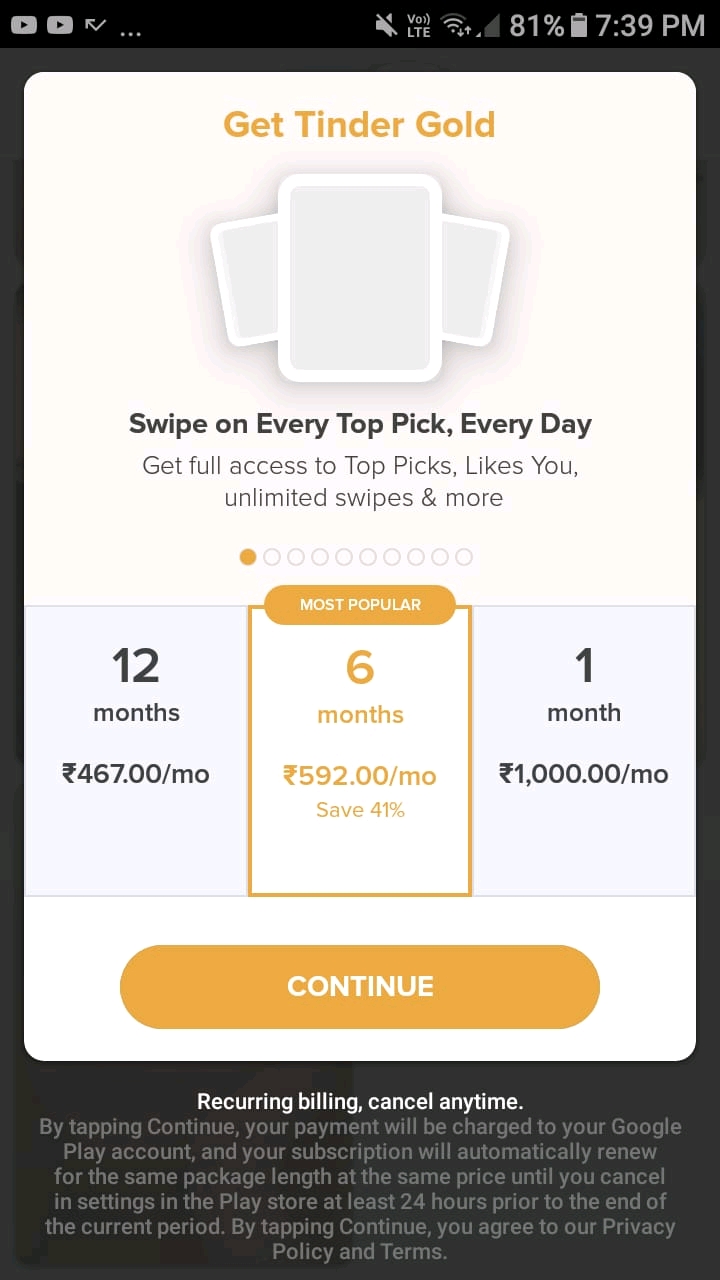720x1280 pixels.
Task: Select the 12 months plan
Action: click(136, 750)
